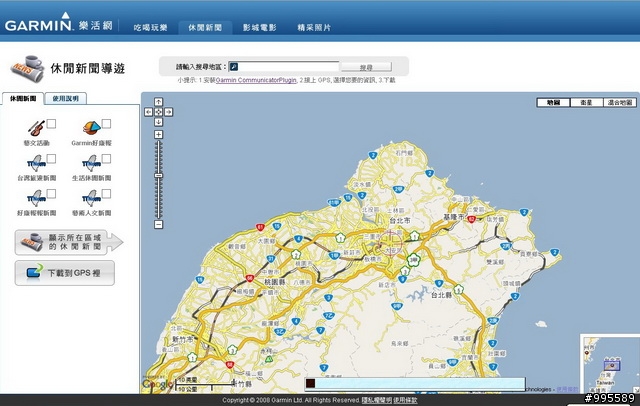Select the 衛星 satellite view
This screenshot has width=640, height=406.
587,102
